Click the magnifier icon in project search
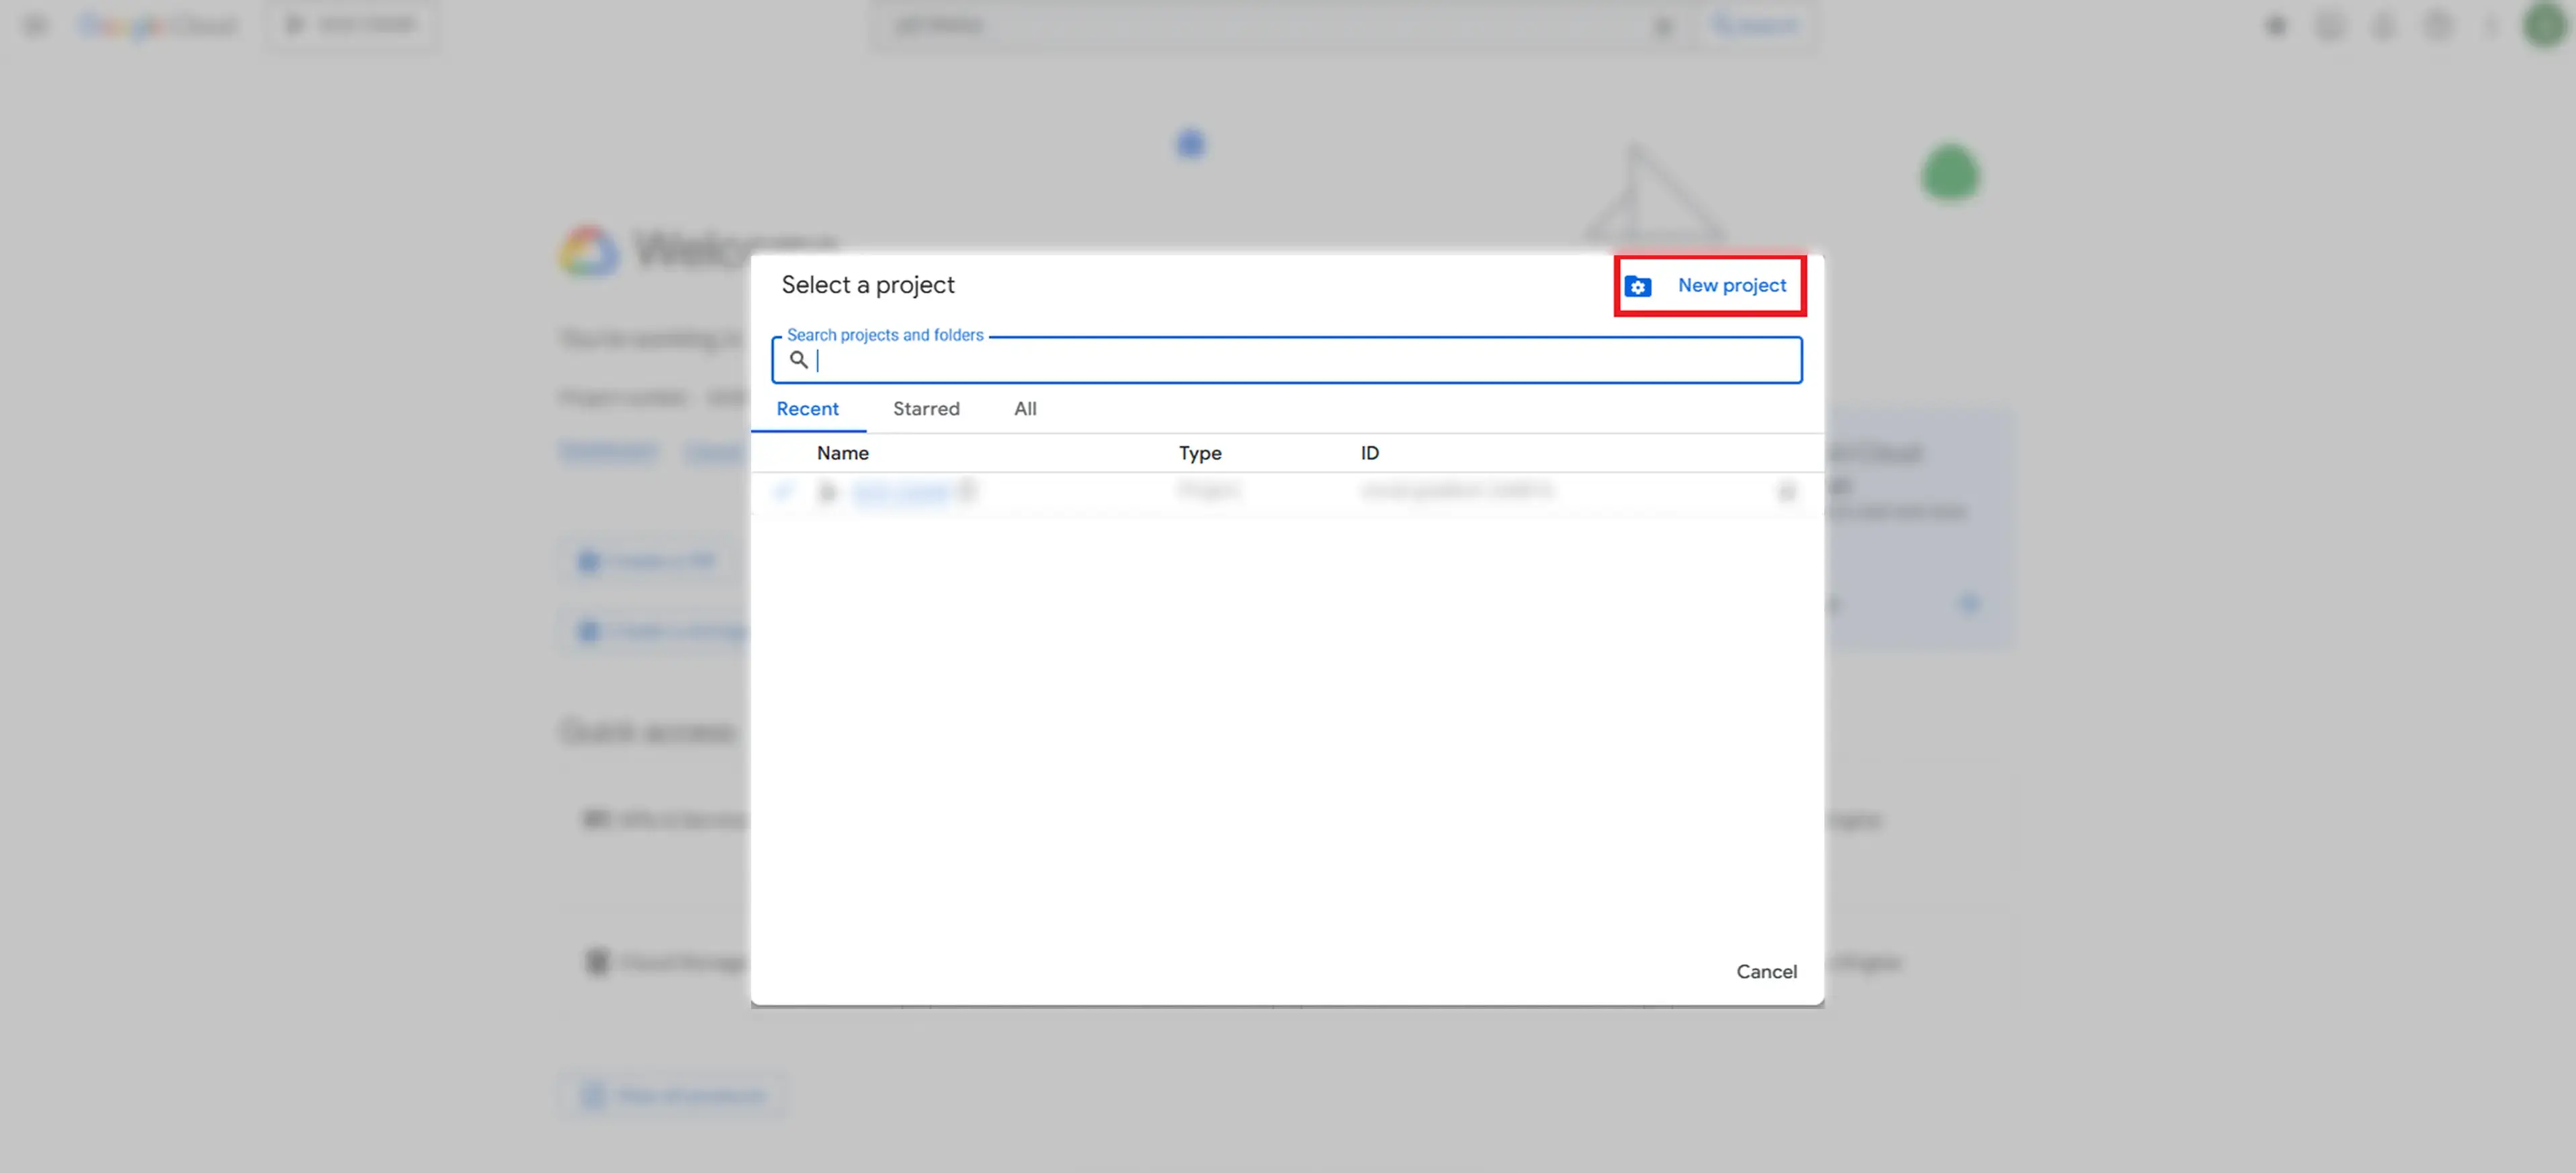The height and width of the screenshot is (1173, 2576). 798,360
